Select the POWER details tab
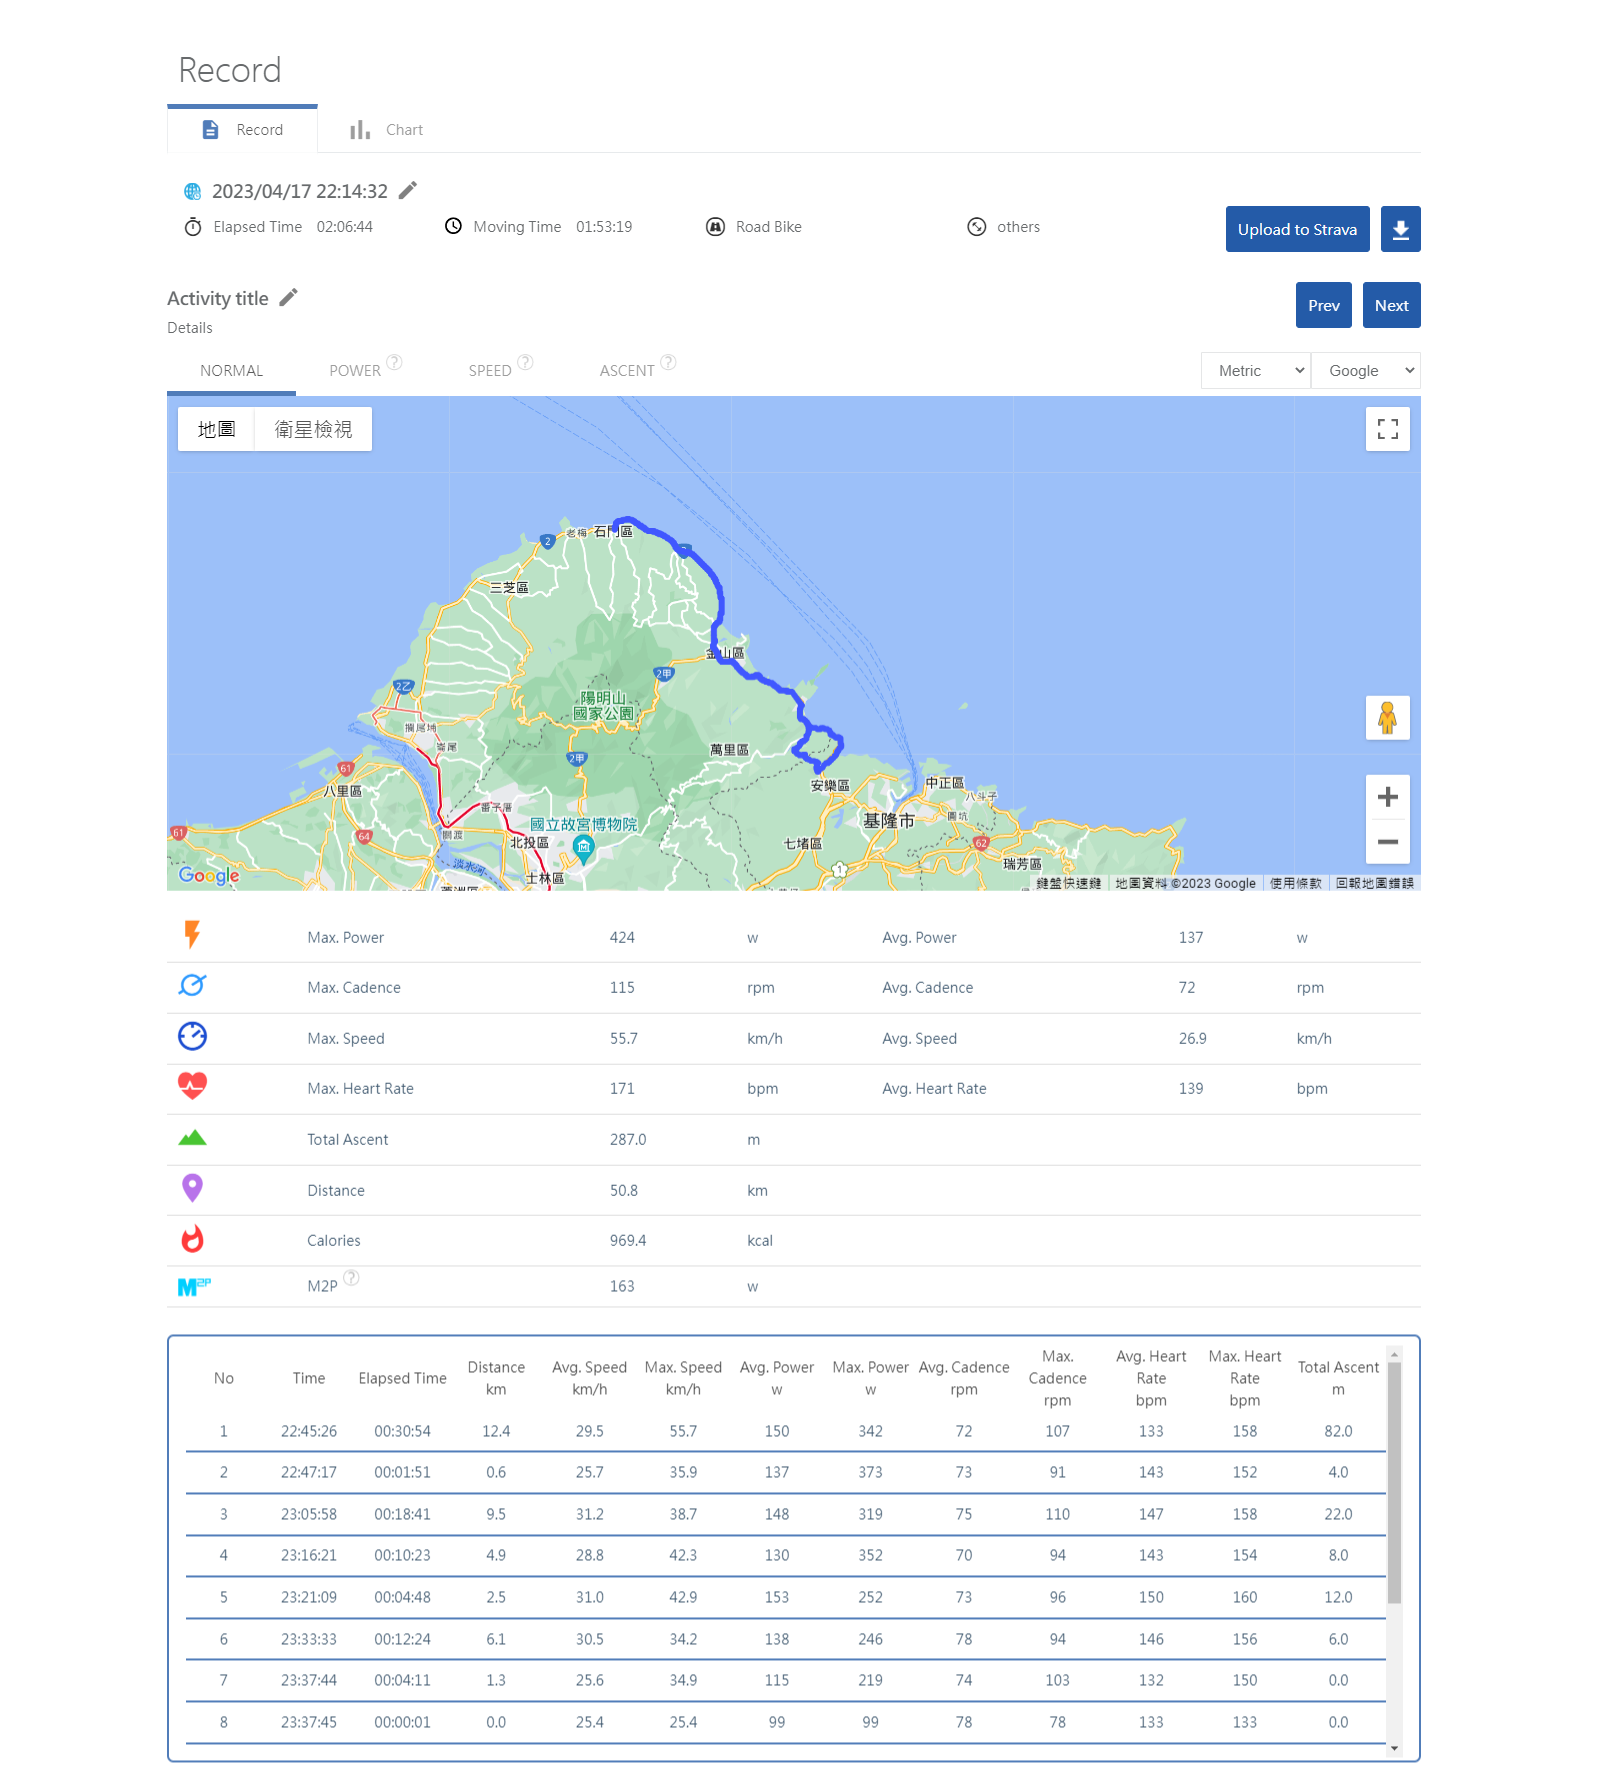This screenshot has height=1779, width=1600. tap(355, 371)
